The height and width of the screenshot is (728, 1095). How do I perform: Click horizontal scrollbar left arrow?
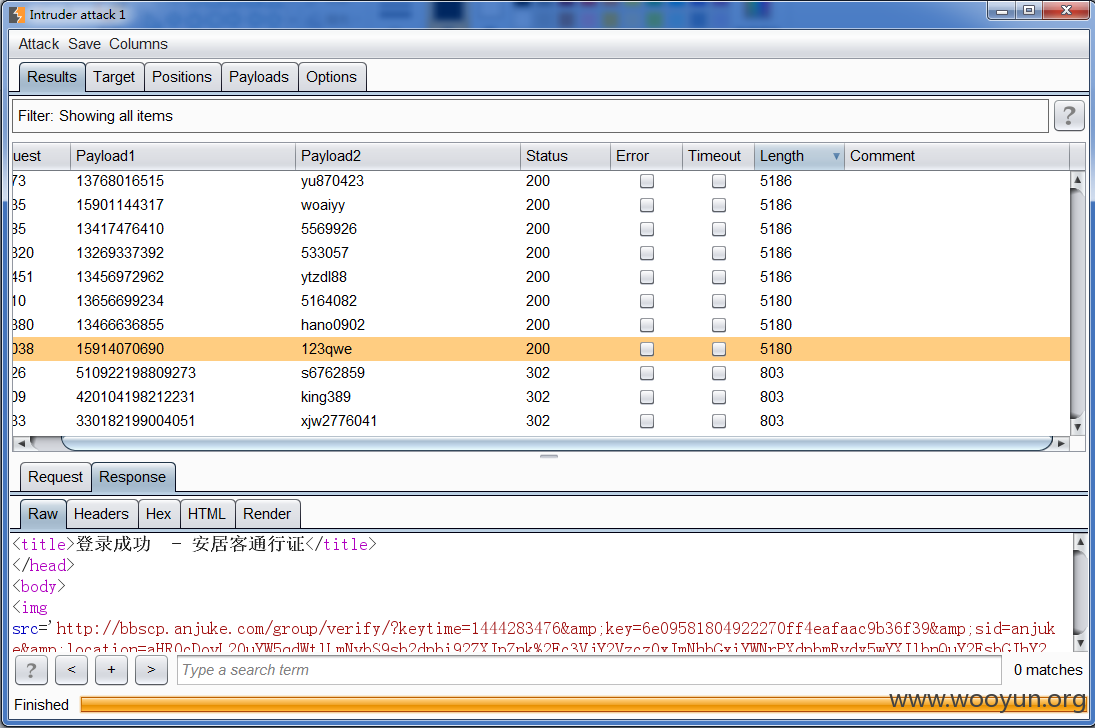point(21,443)
